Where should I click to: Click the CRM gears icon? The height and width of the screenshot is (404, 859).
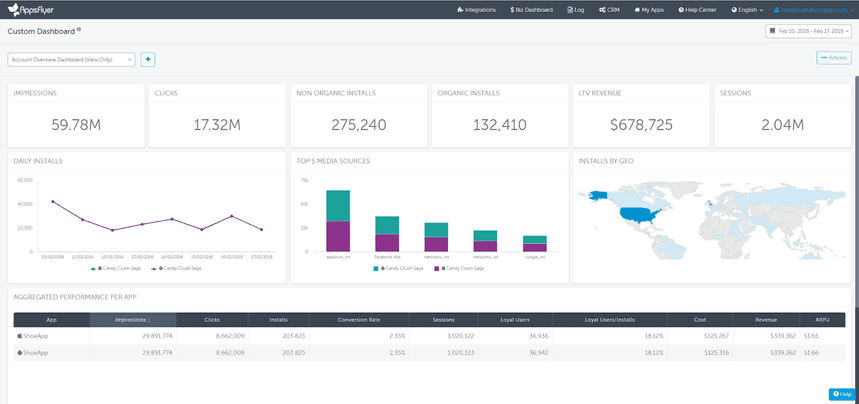pos(603,9)
